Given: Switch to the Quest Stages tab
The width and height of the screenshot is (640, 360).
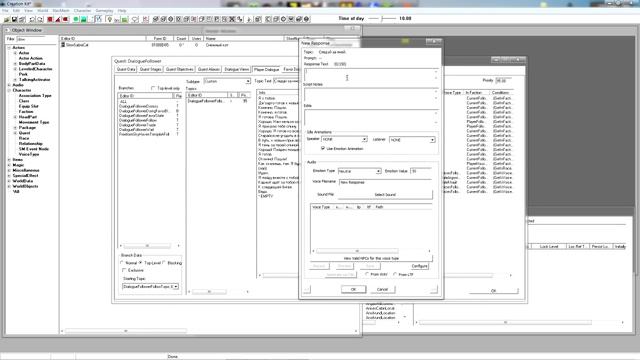Looking at the screenshot, I should pos(150,69).
